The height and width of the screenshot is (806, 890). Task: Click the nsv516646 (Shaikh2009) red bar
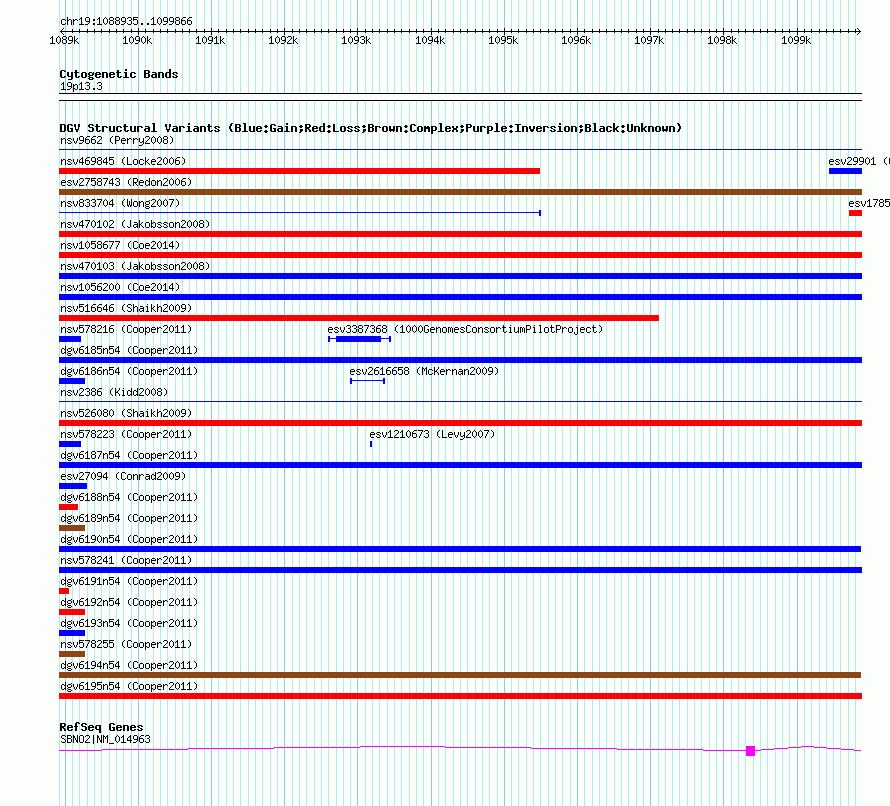pos(359,318)
